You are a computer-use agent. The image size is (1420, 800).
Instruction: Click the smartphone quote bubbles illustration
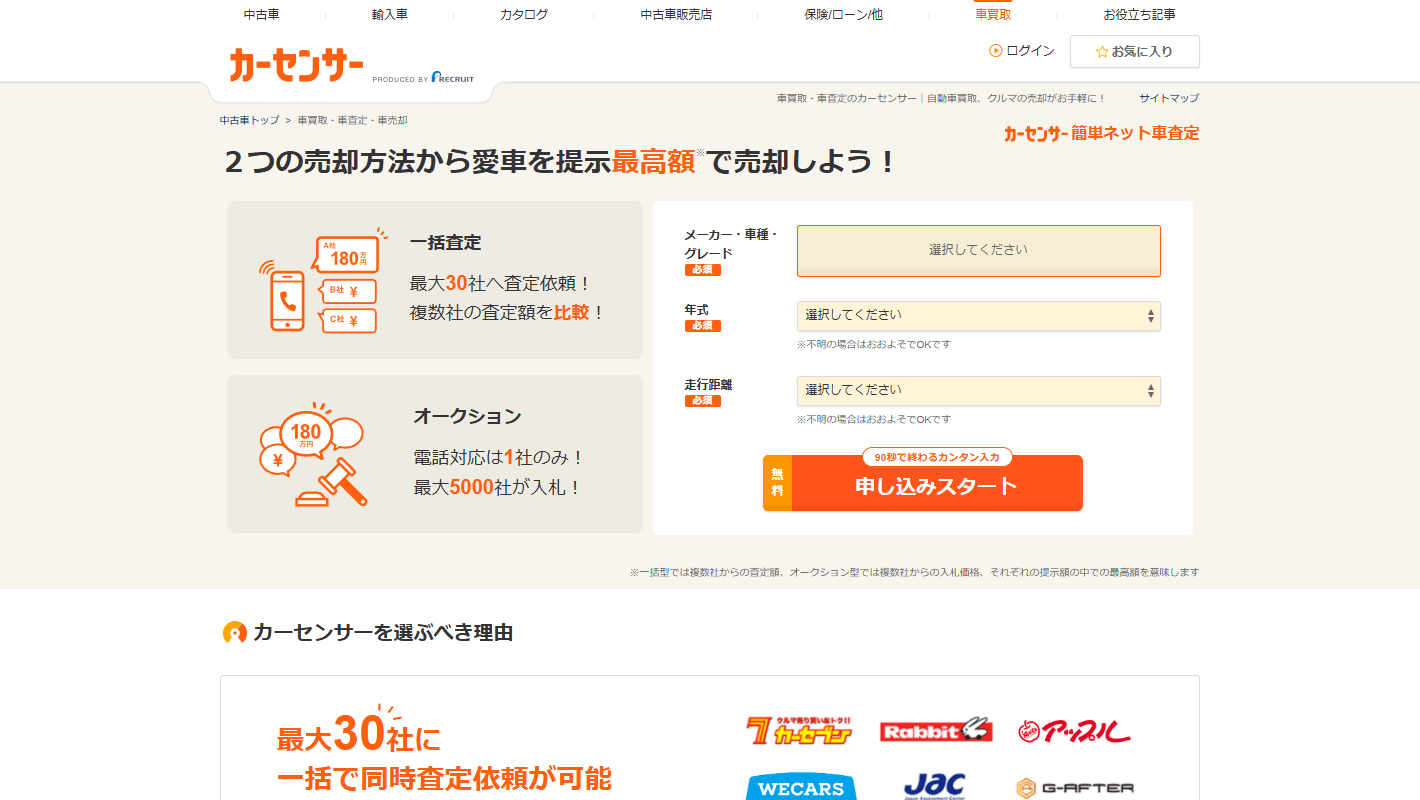coord(323,281)
